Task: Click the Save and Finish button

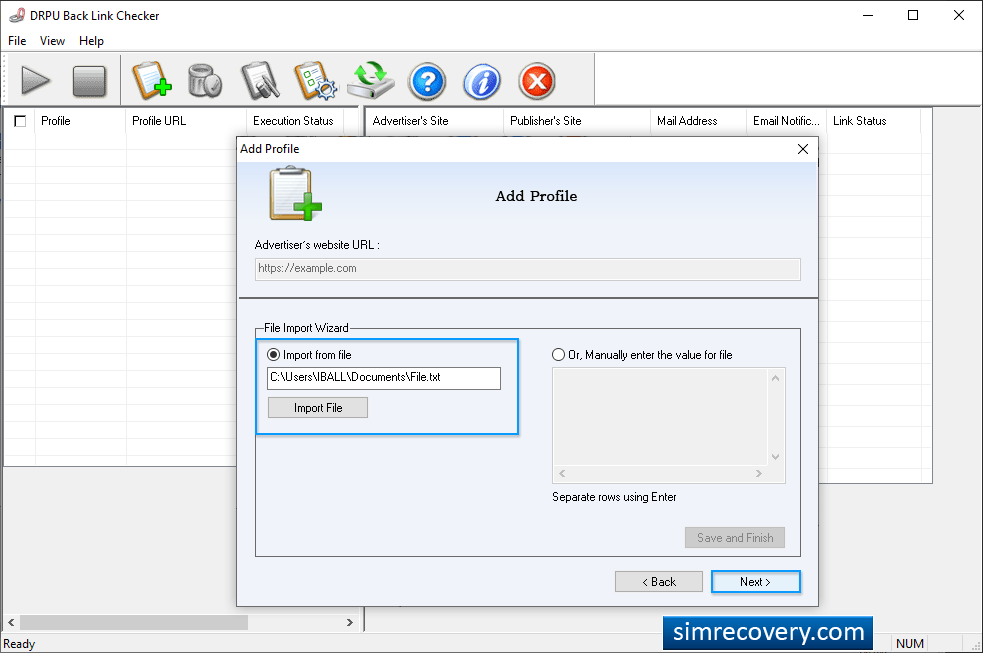Action: (x=735, y=538)
